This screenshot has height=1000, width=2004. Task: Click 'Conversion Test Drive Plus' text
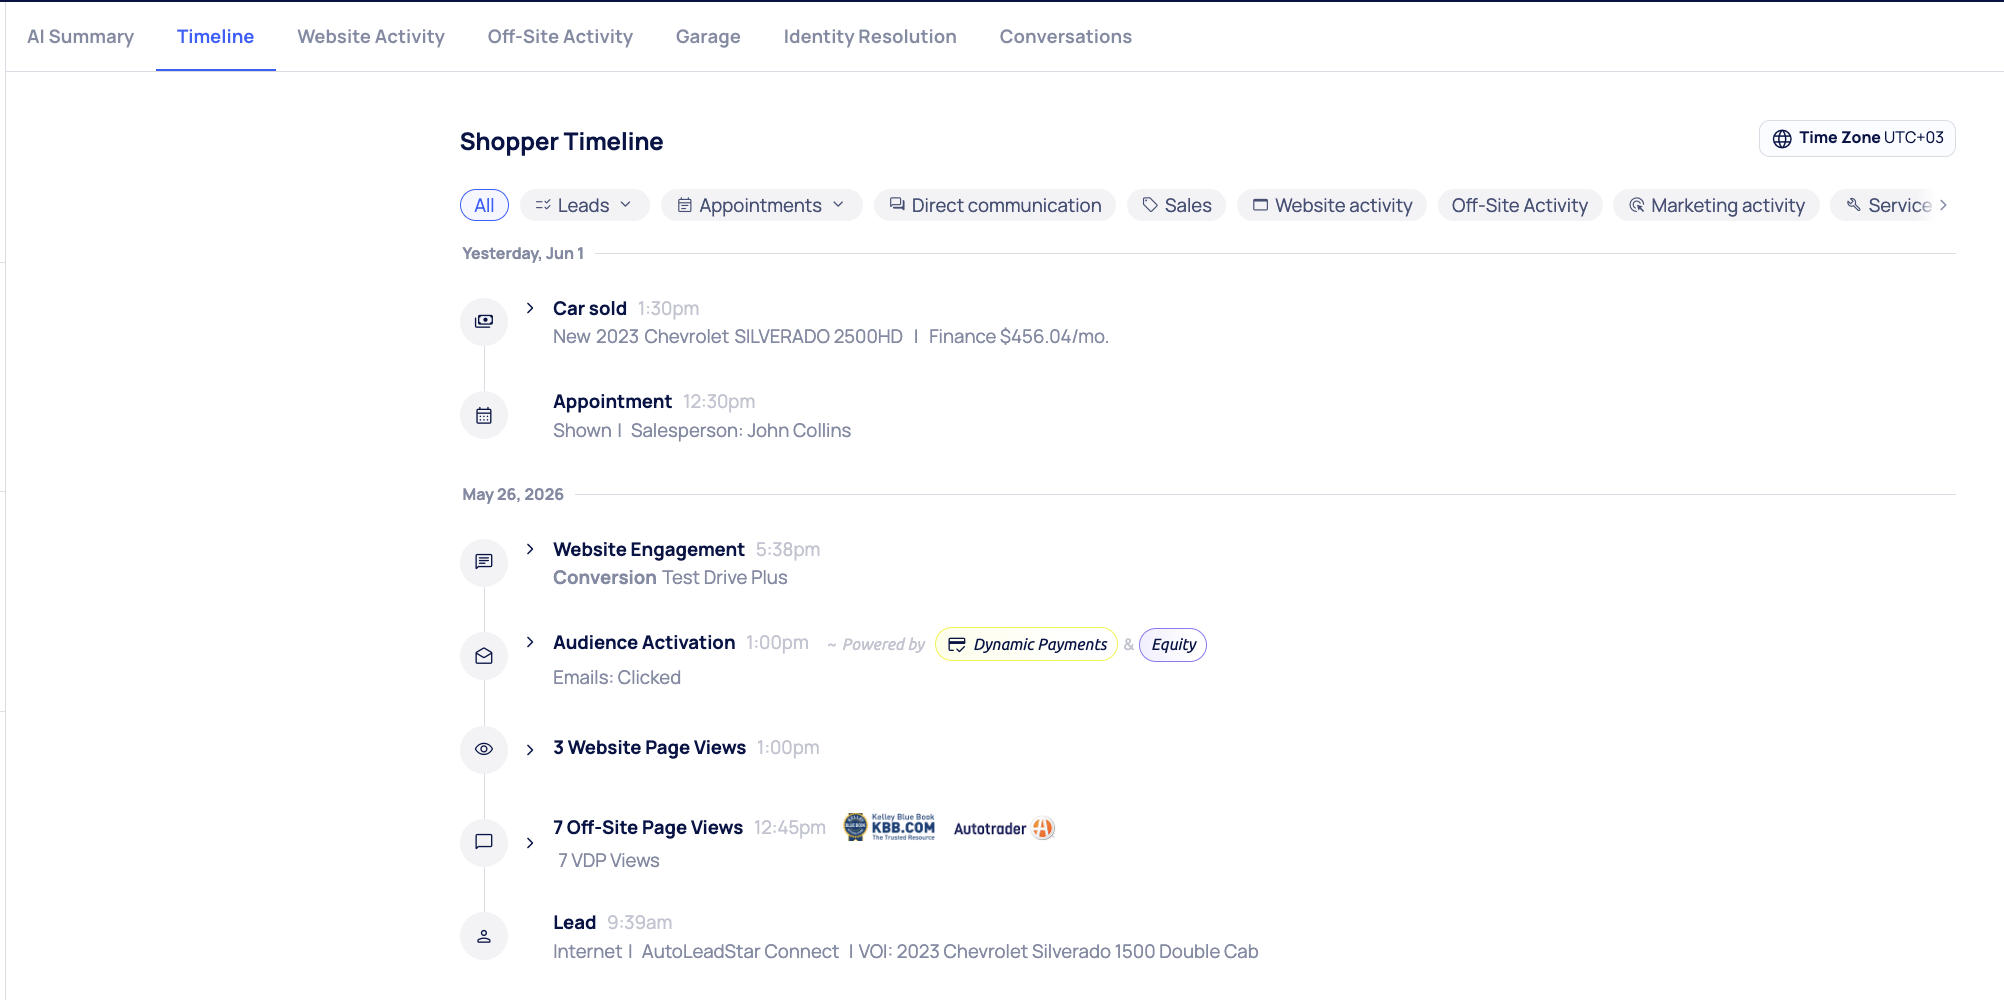click(670, 577)
